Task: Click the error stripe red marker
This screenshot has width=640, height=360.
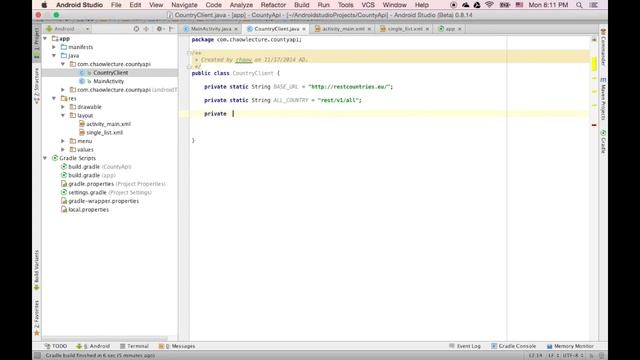Action: (594, 125)
